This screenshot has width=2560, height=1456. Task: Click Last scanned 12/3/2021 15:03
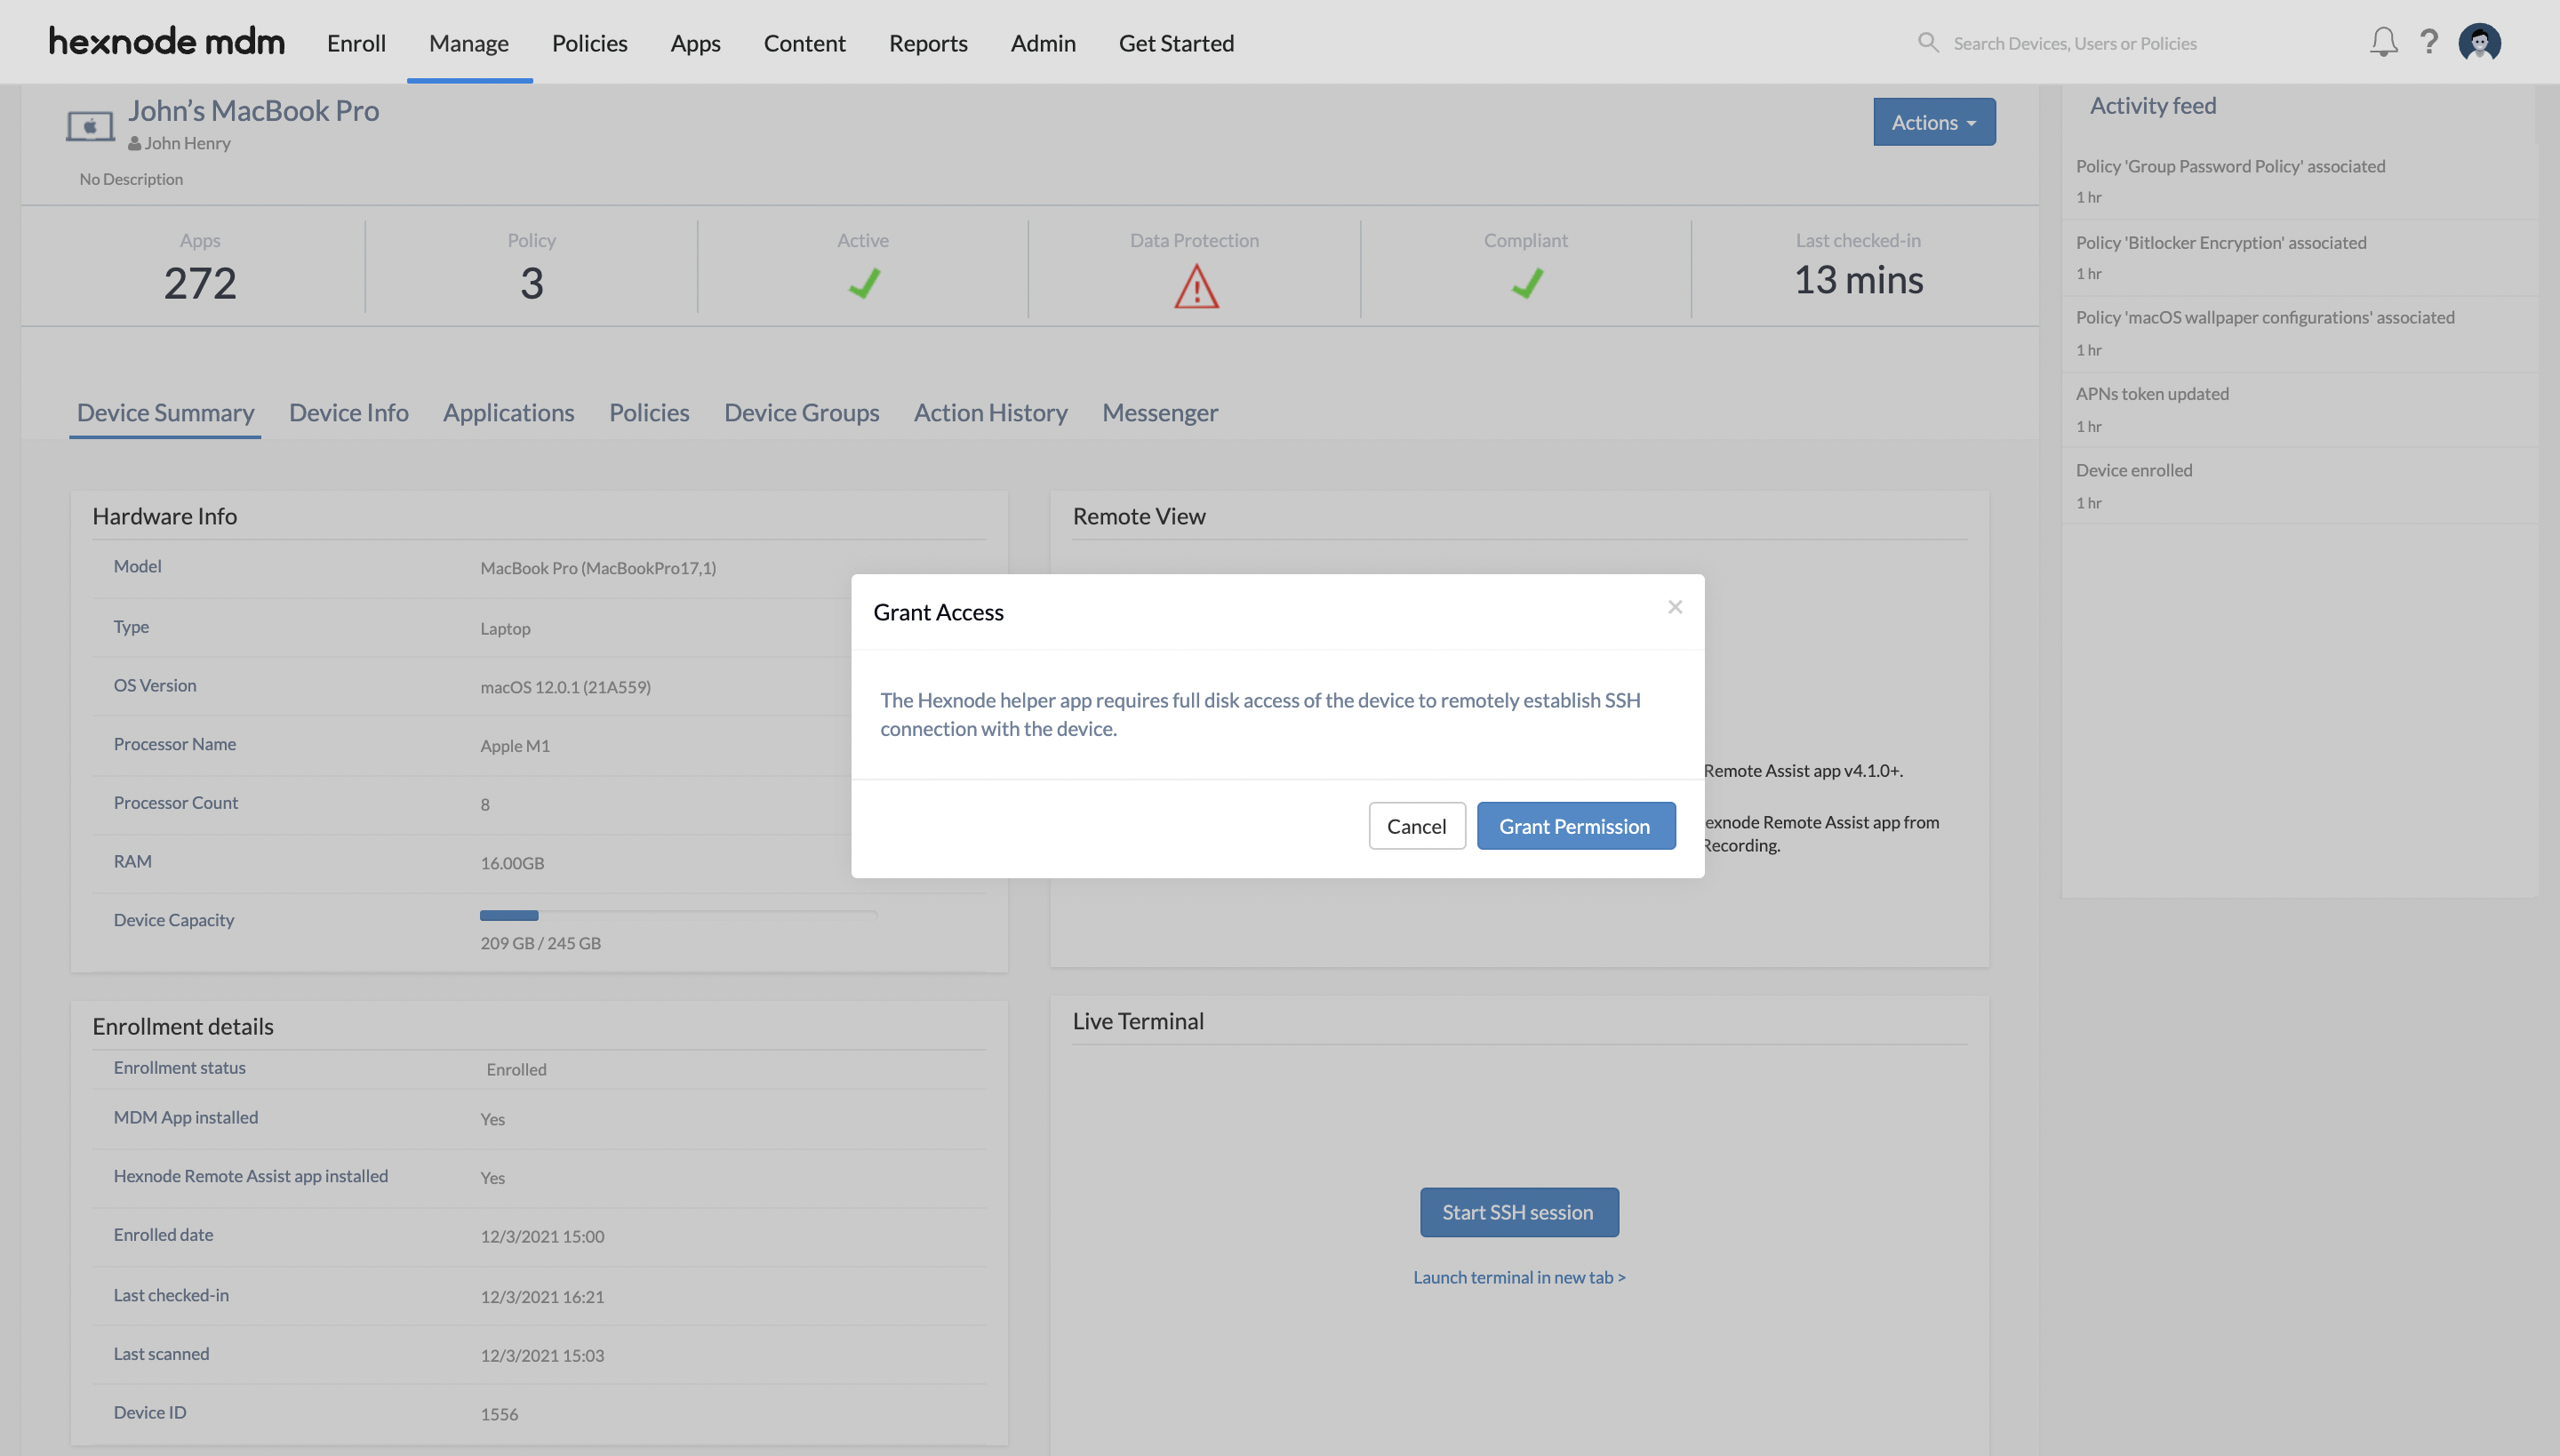[x=542, y=1355]
